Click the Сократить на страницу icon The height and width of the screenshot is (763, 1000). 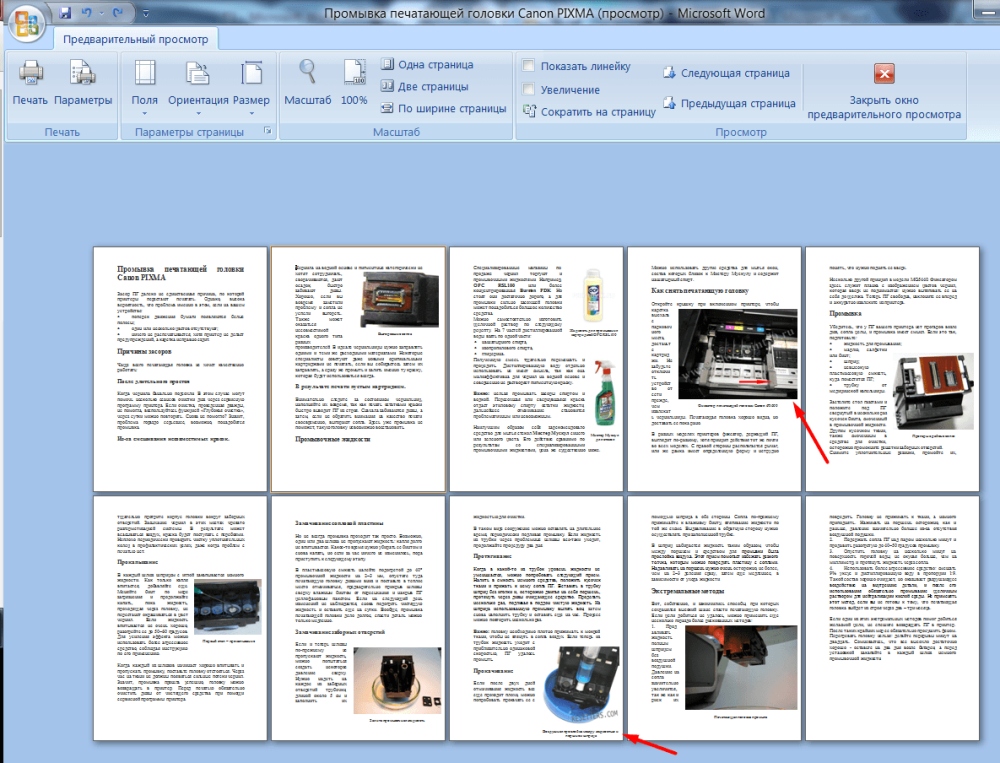[529, 111]
